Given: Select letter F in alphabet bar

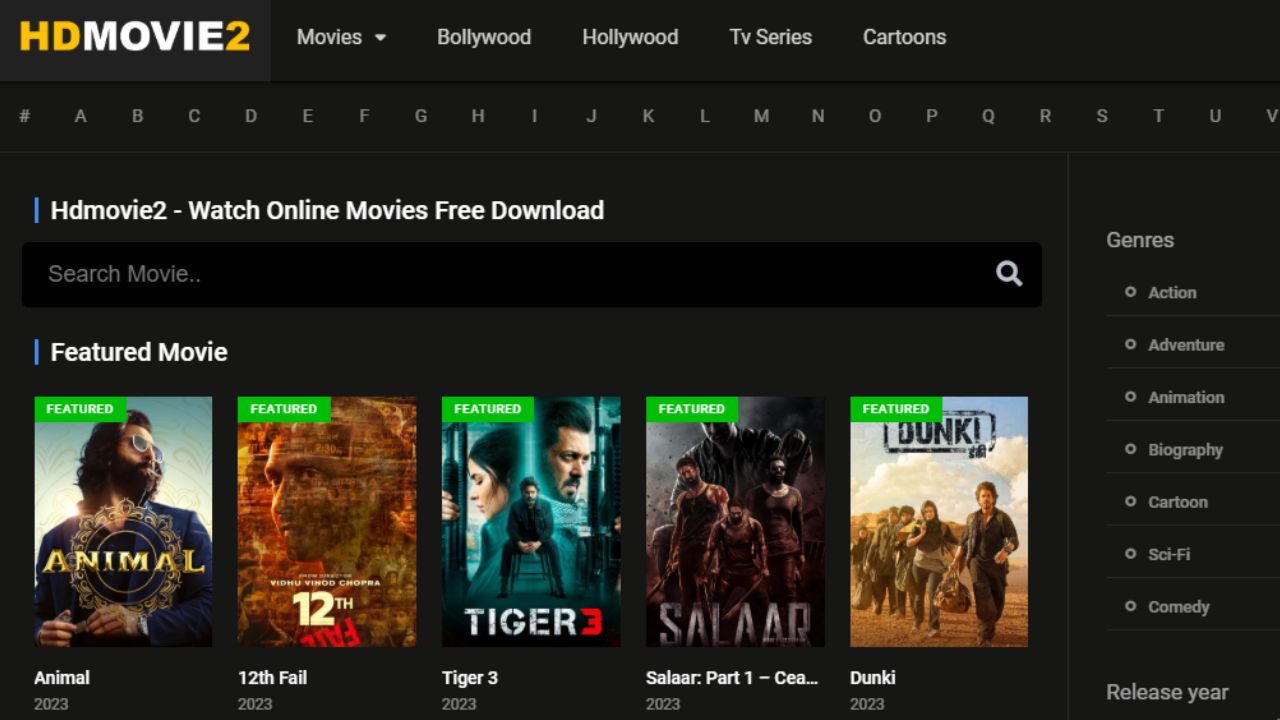Looking at the screenshot, I should (364, 116).
